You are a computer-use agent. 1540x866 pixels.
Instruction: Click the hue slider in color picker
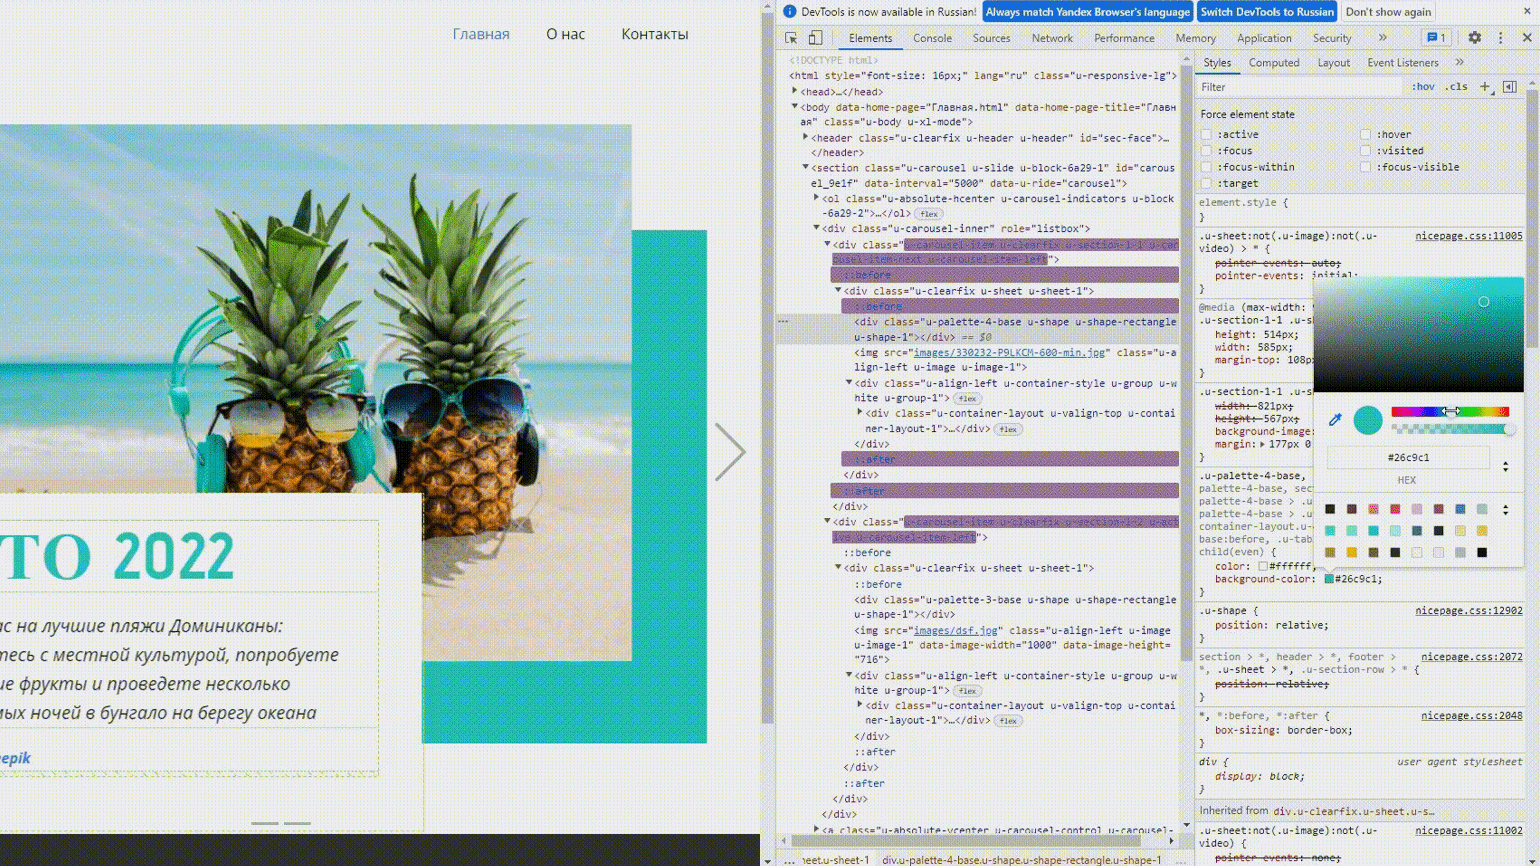click(x=1449, y=411)
